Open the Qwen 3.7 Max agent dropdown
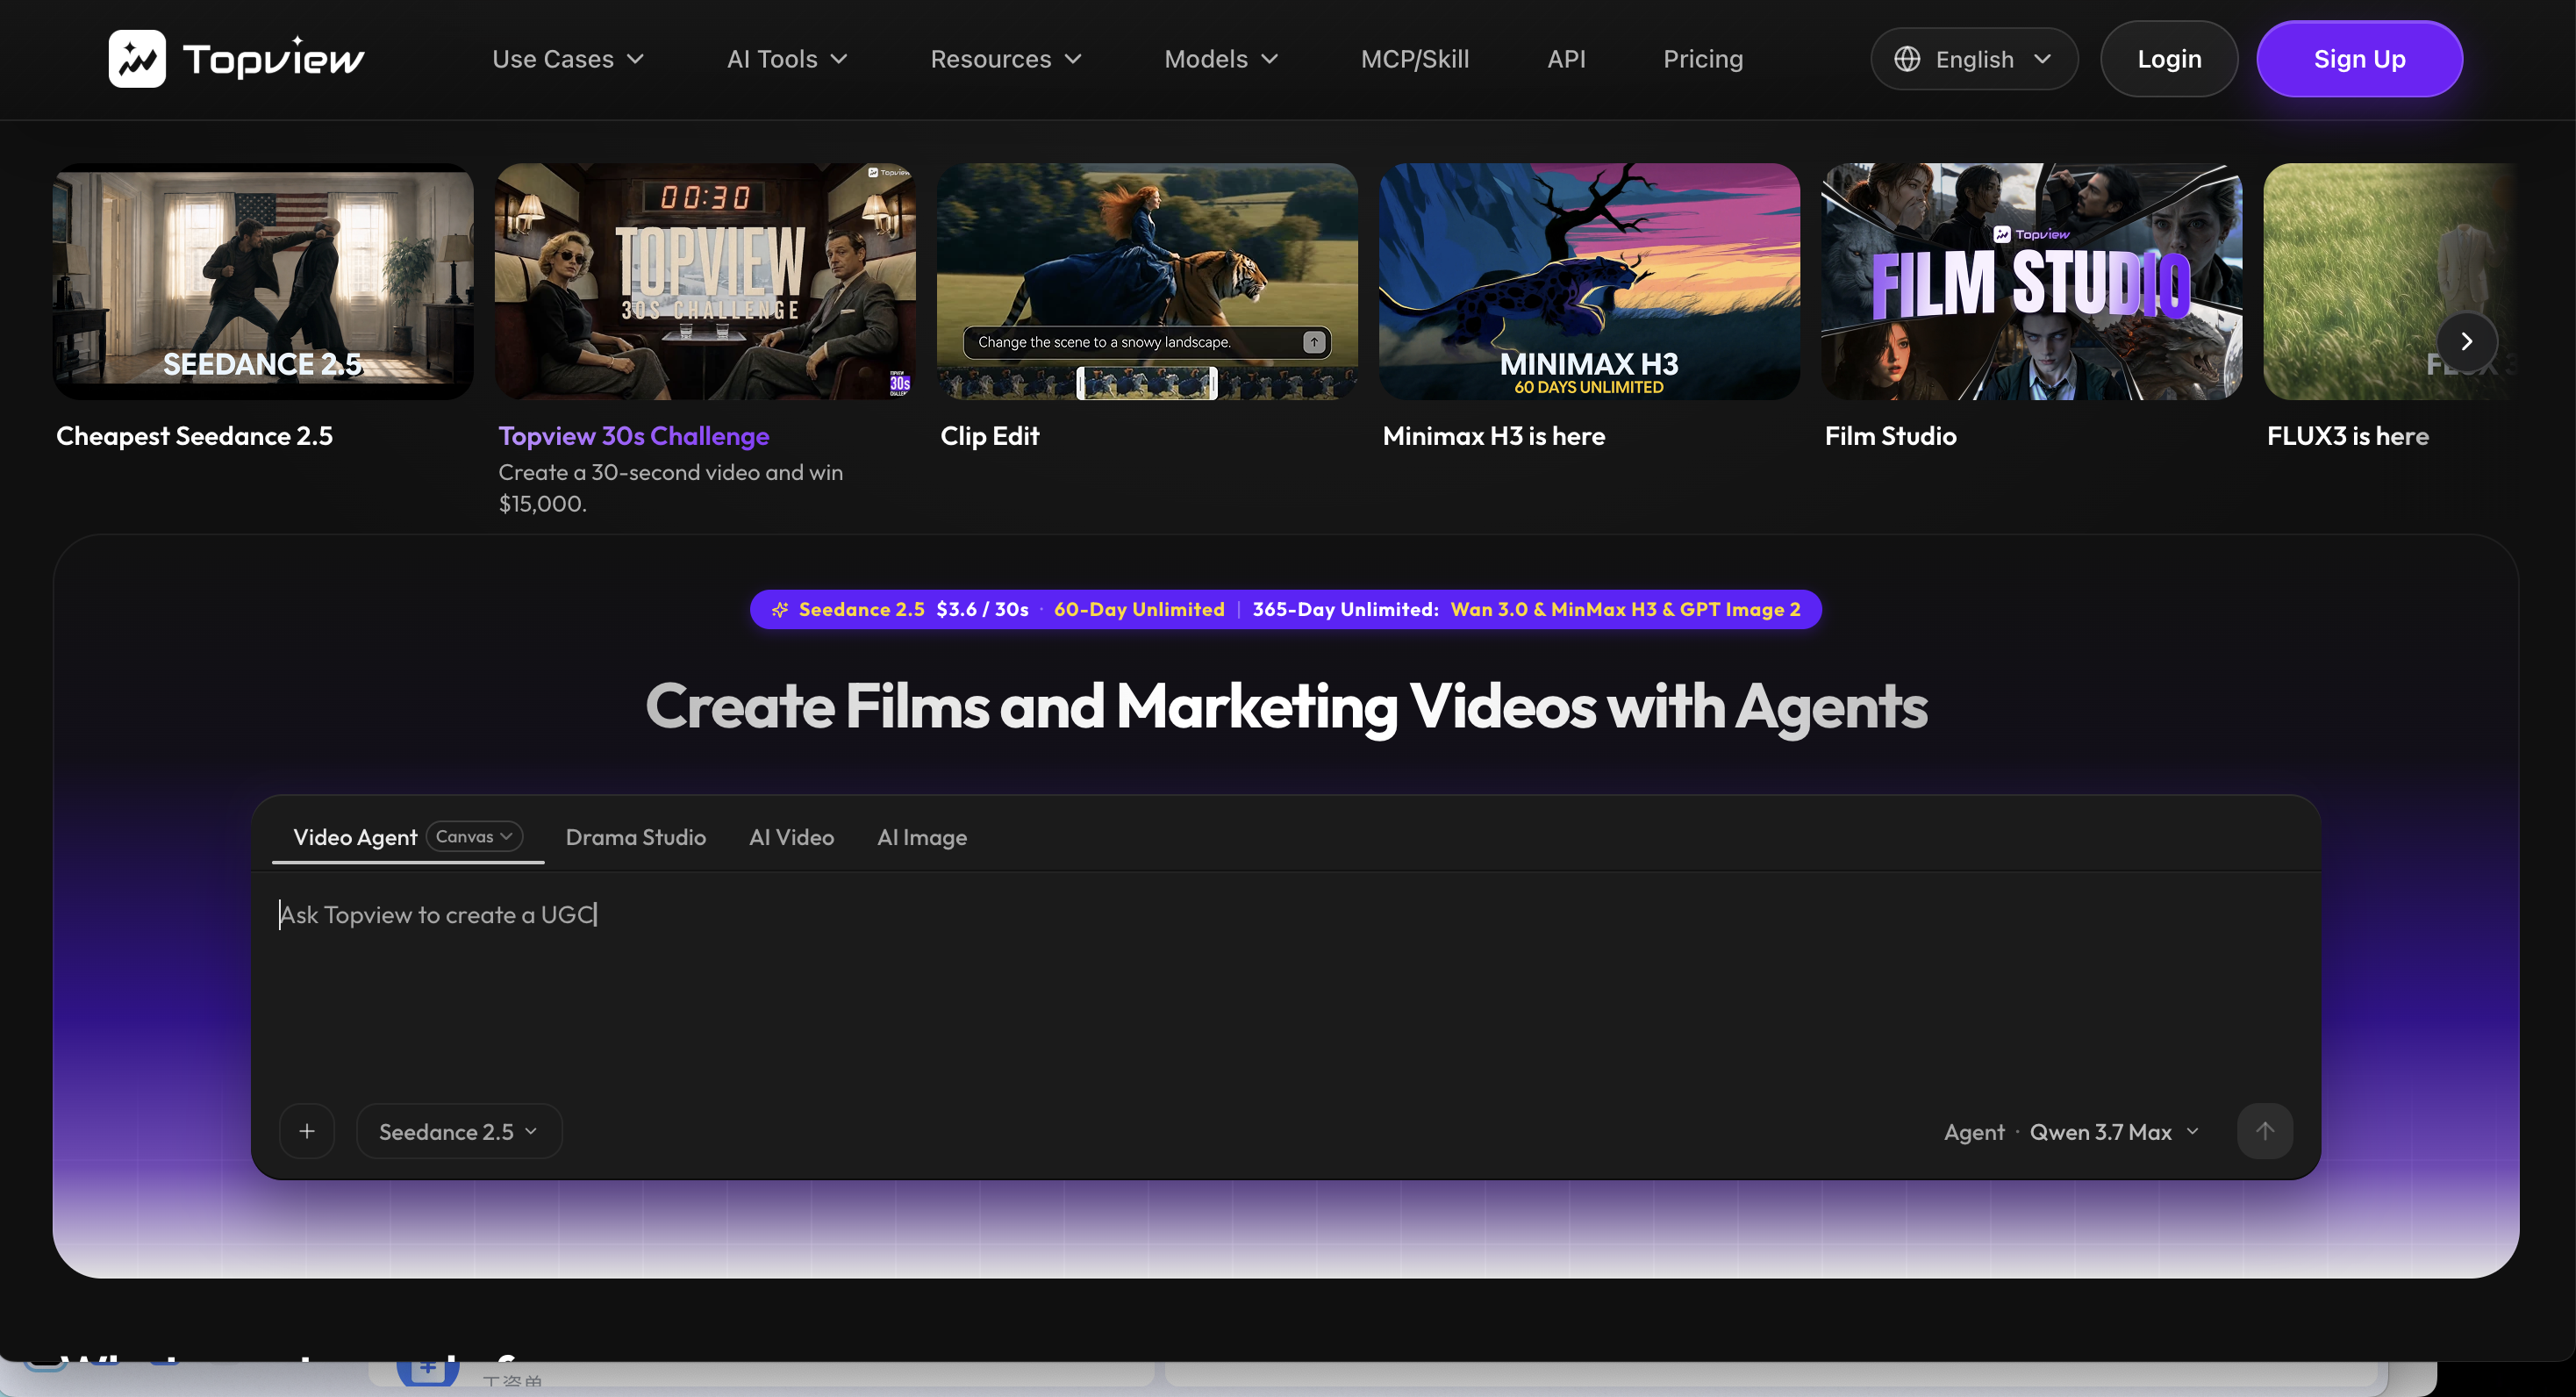2576x1397 pixels. tap(2114, 1132)
